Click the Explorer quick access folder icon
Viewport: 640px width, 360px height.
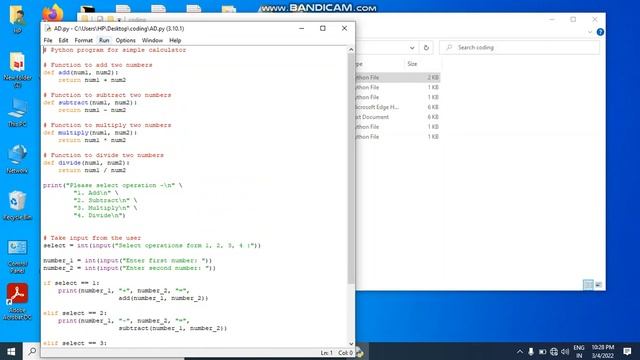(x=84, y=19)
